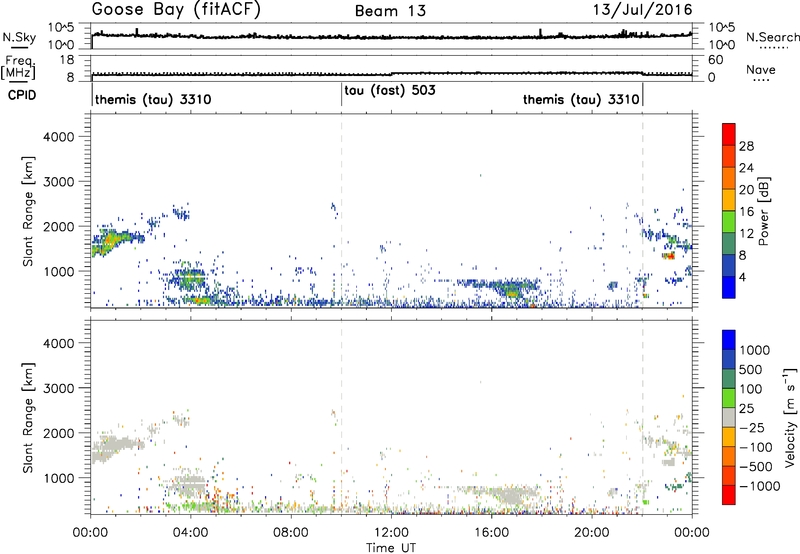This screenshot has width=800, height=554.
Task: Click the 'Velocity [m s⁻¹]' colorbar title
Action: [x=790, y=417]
